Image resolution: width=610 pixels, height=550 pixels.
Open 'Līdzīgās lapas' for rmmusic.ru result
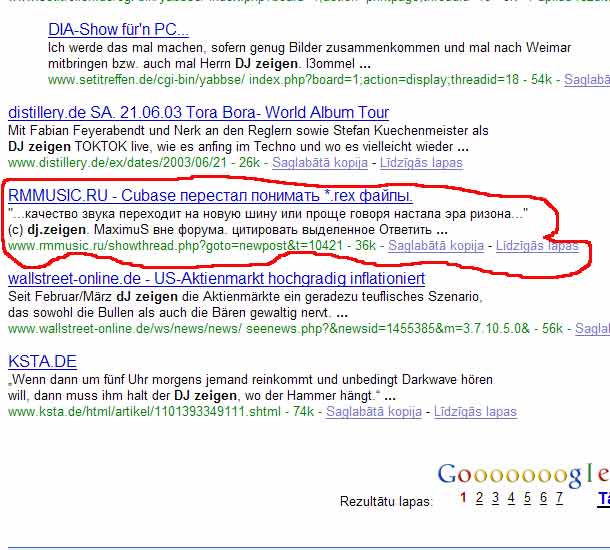point(537,246)
